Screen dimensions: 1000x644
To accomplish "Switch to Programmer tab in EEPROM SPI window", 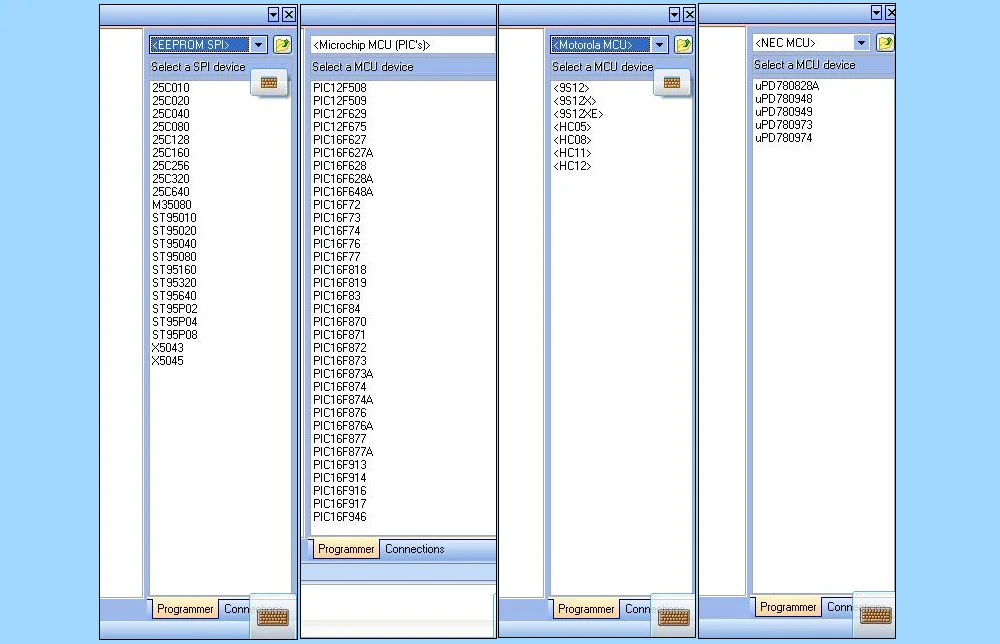I will point(185,609).
